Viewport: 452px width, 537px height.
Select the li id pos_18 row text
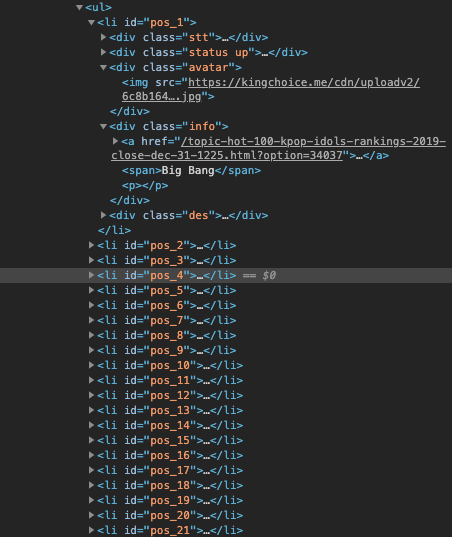pyautogui.click(x=170, y=485)
